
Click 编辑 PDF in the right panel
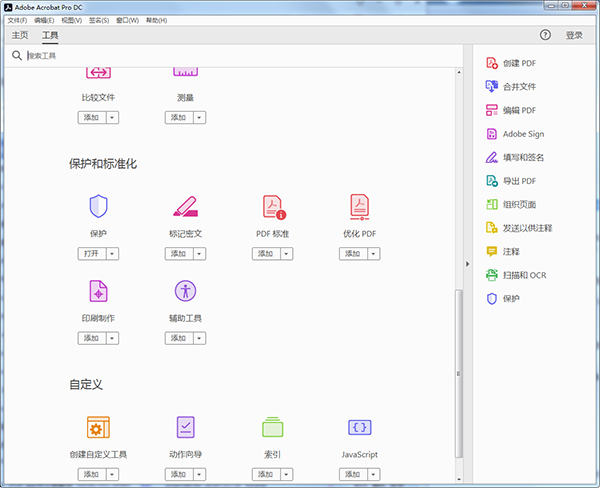[x=511, y=110]
